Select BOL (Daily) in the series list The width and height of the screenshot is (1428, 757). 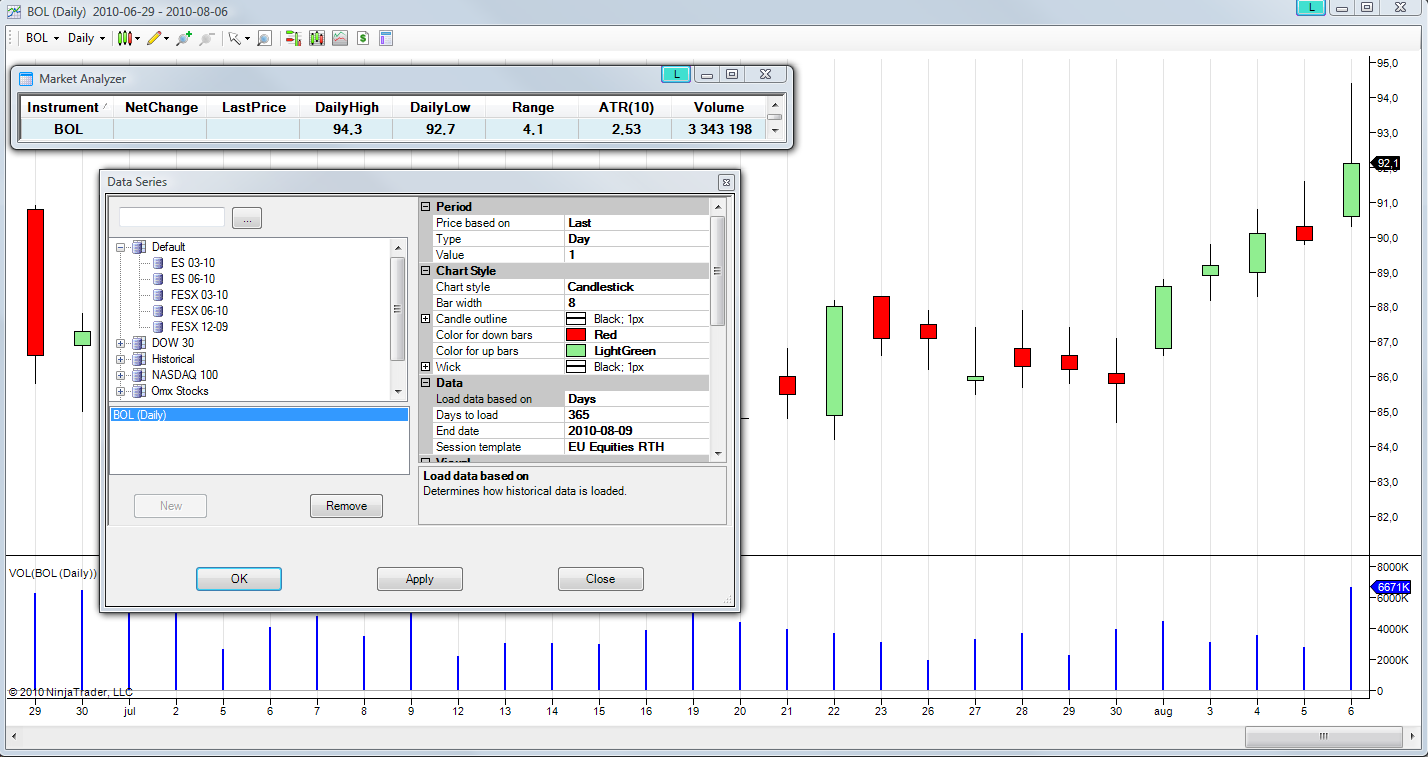click(x=259, y=415)
